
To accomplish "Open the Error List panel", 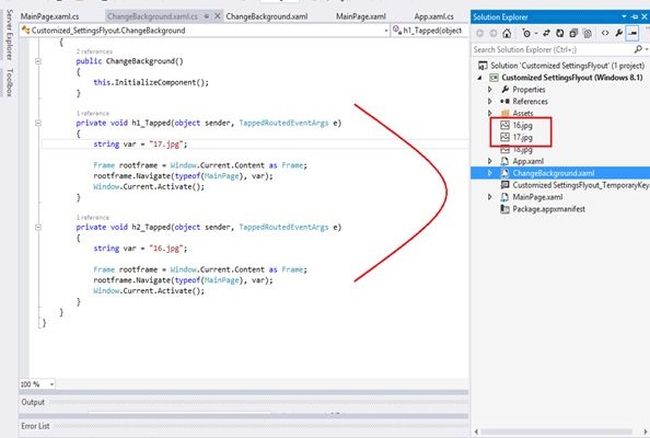I will click(x=35, y=426).
